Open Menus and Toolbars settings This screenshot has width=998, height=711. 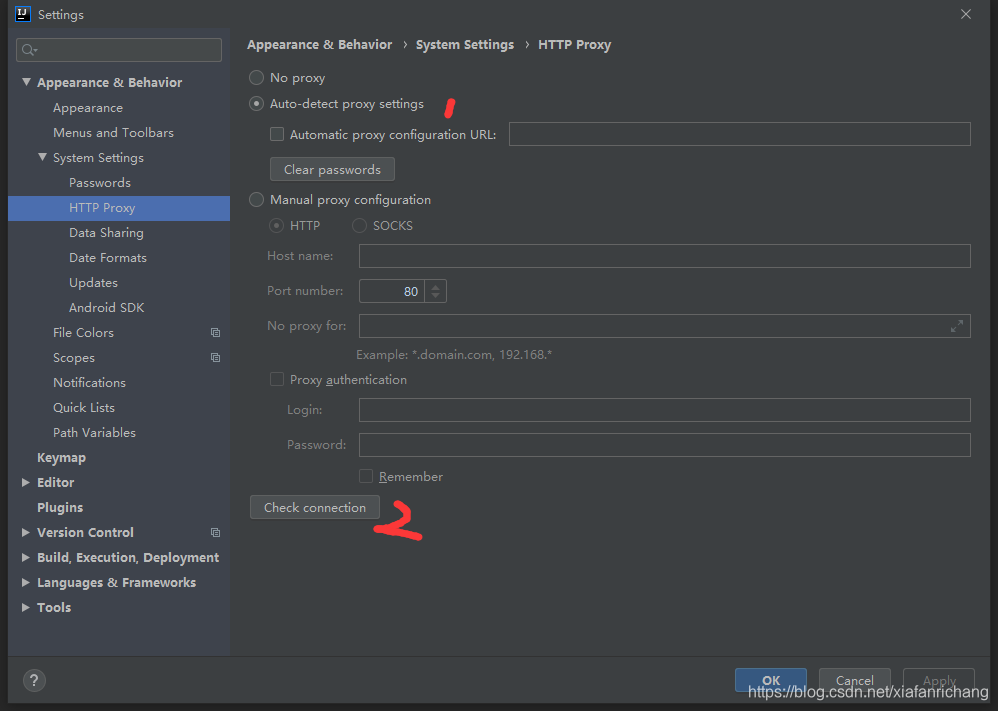click(x=113, y=132)
